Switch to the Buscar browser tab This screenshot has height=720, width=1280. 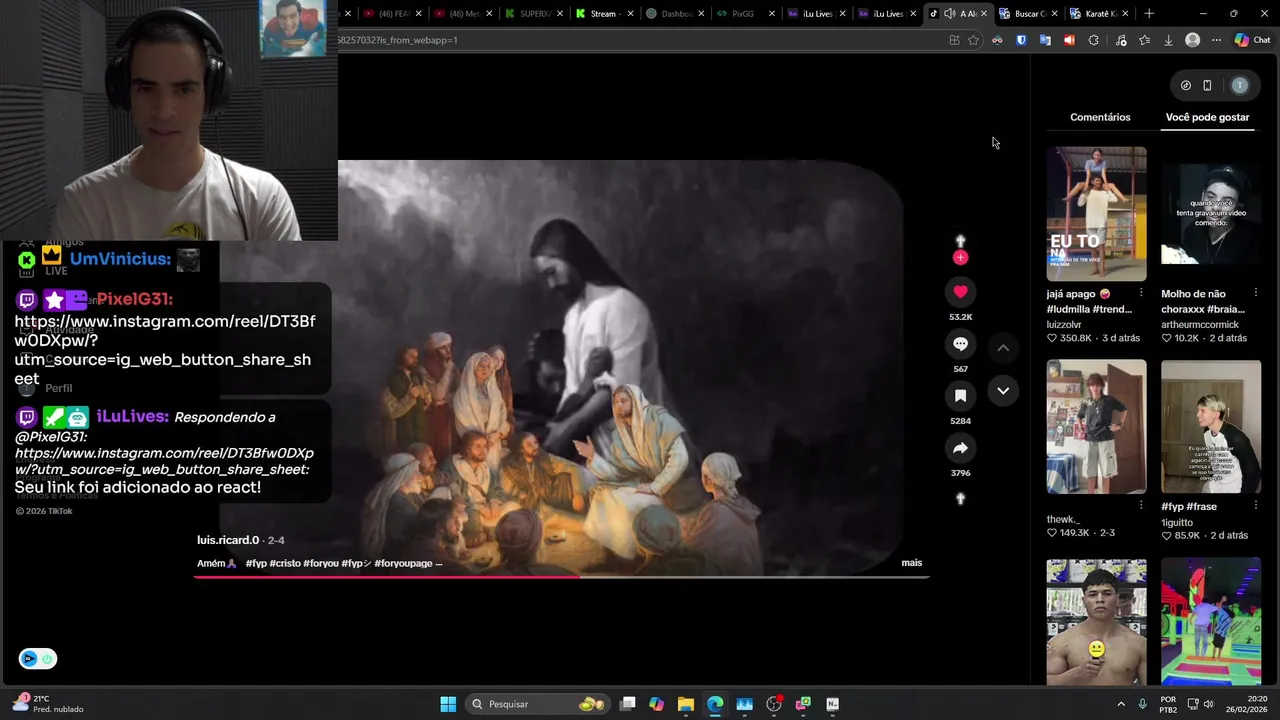[1027, 14]
